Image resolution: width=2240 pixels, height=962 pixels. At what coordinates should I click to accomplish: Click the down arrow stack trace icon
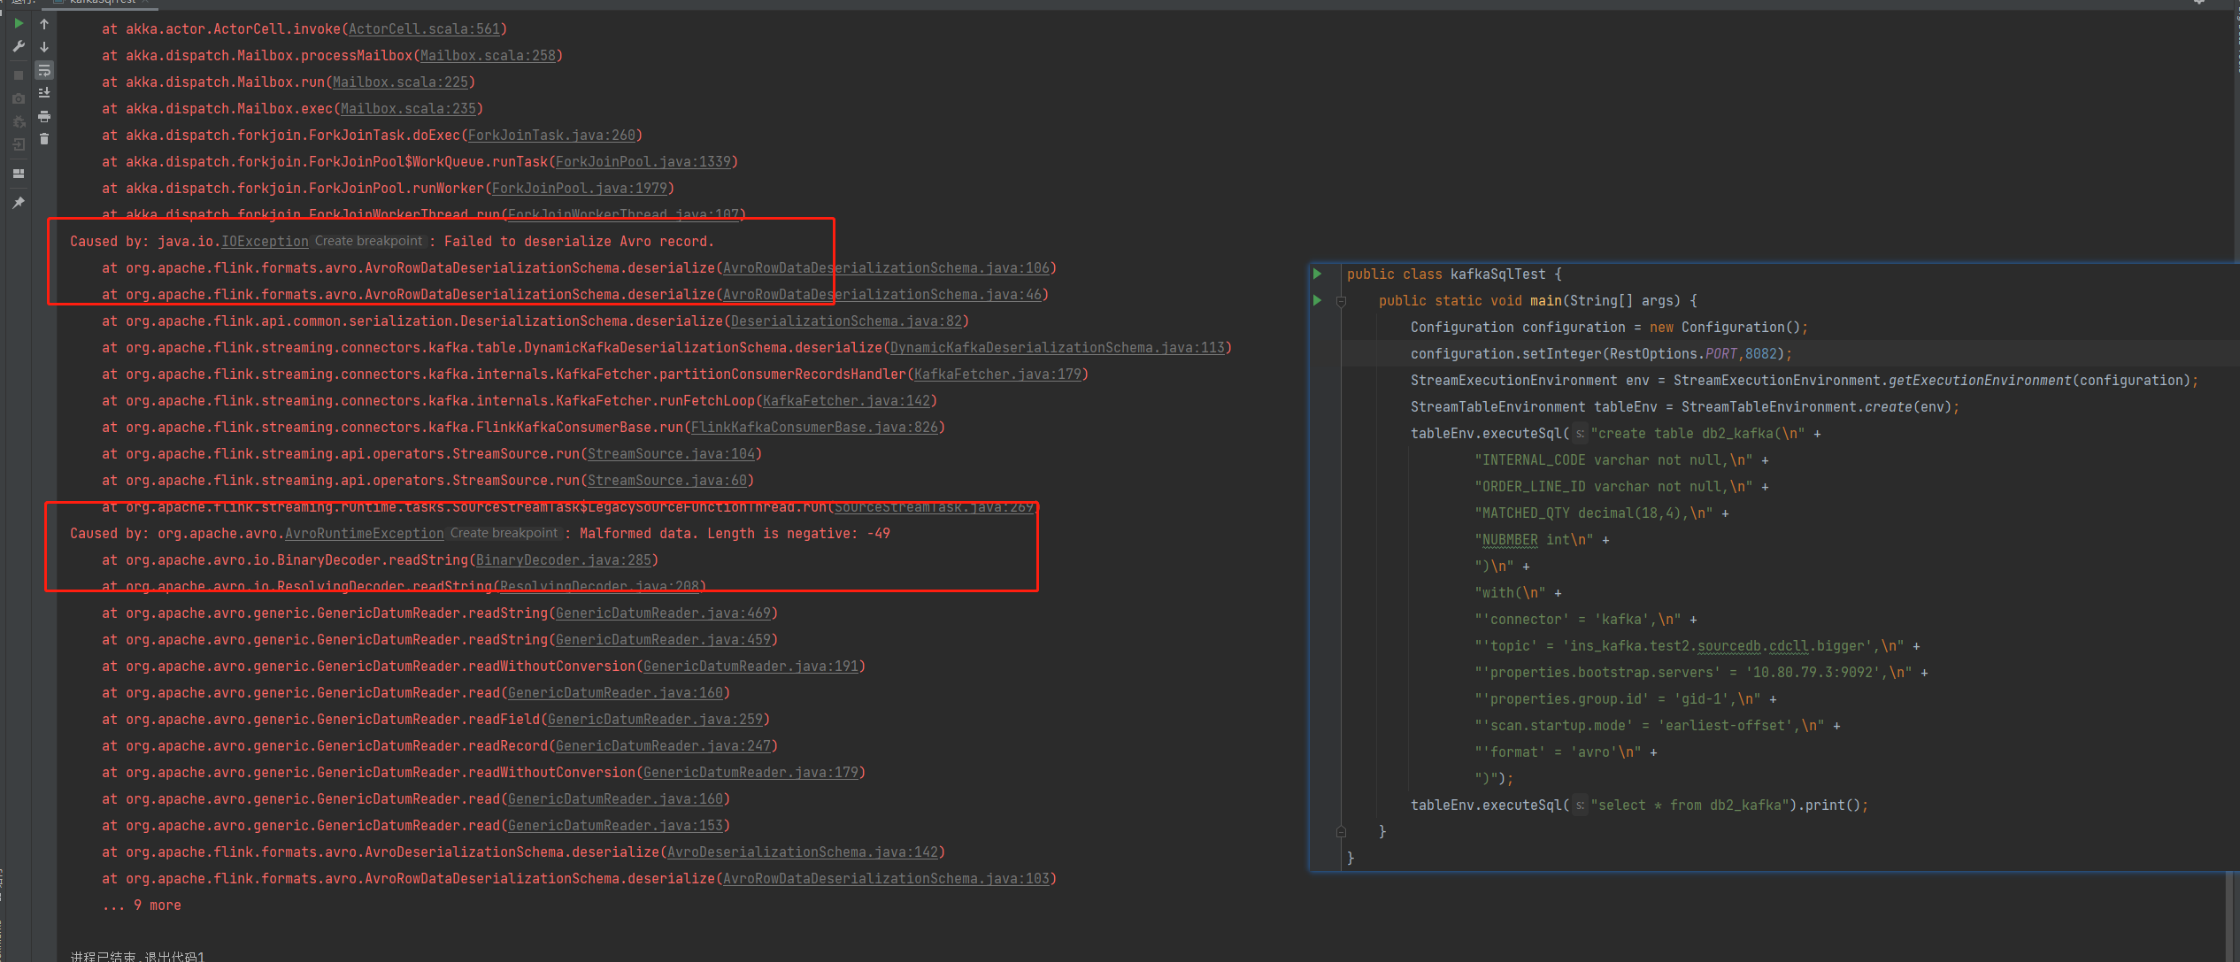click(x=44, y=46)
